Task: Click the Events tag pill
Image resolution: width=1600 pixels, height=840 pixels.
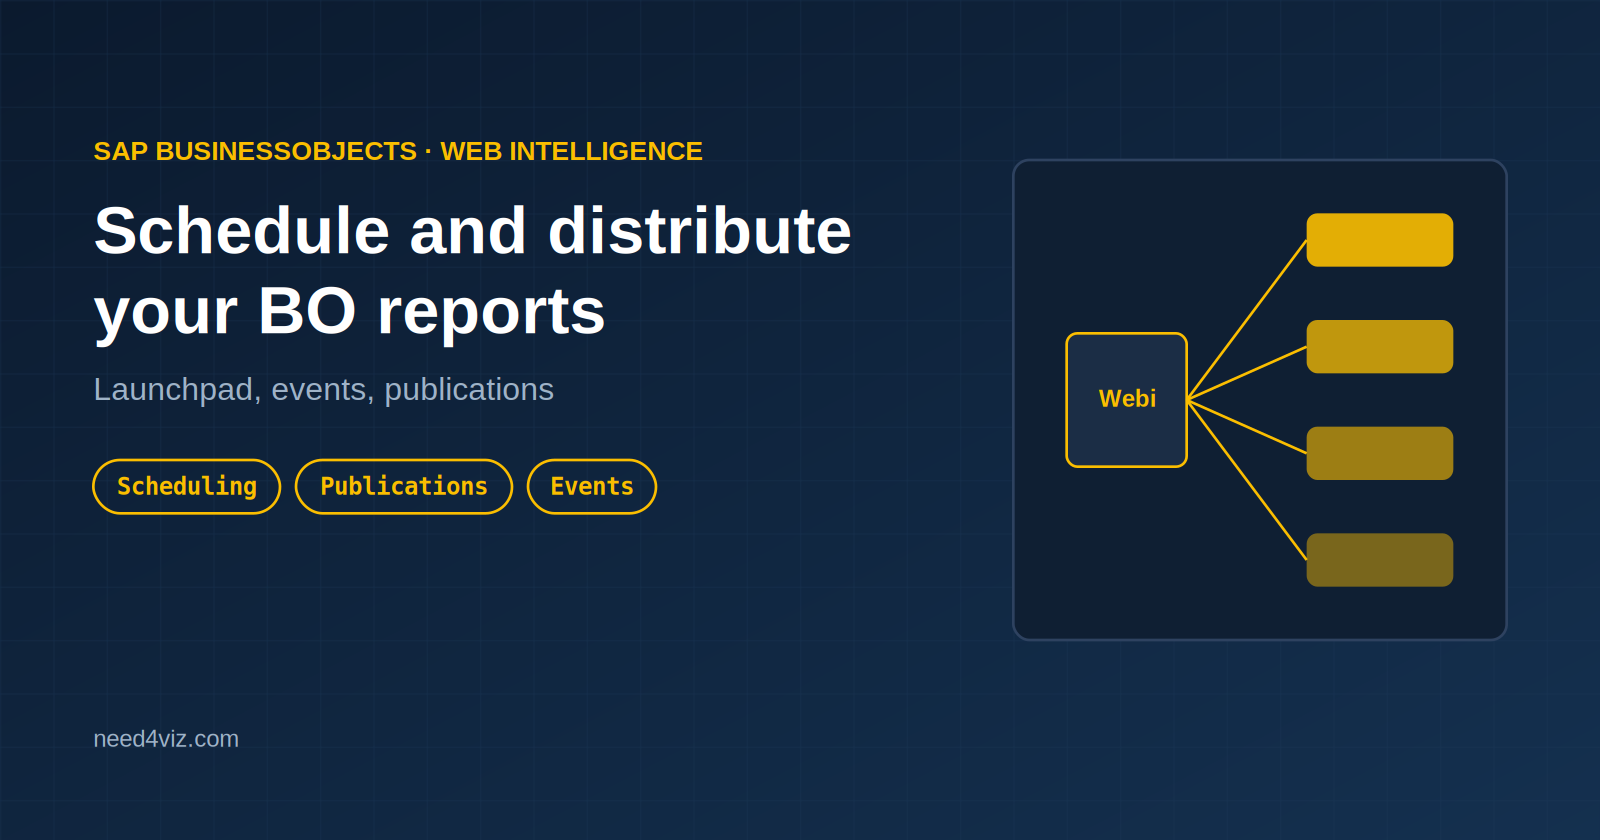Action: (x=592, y=487)
